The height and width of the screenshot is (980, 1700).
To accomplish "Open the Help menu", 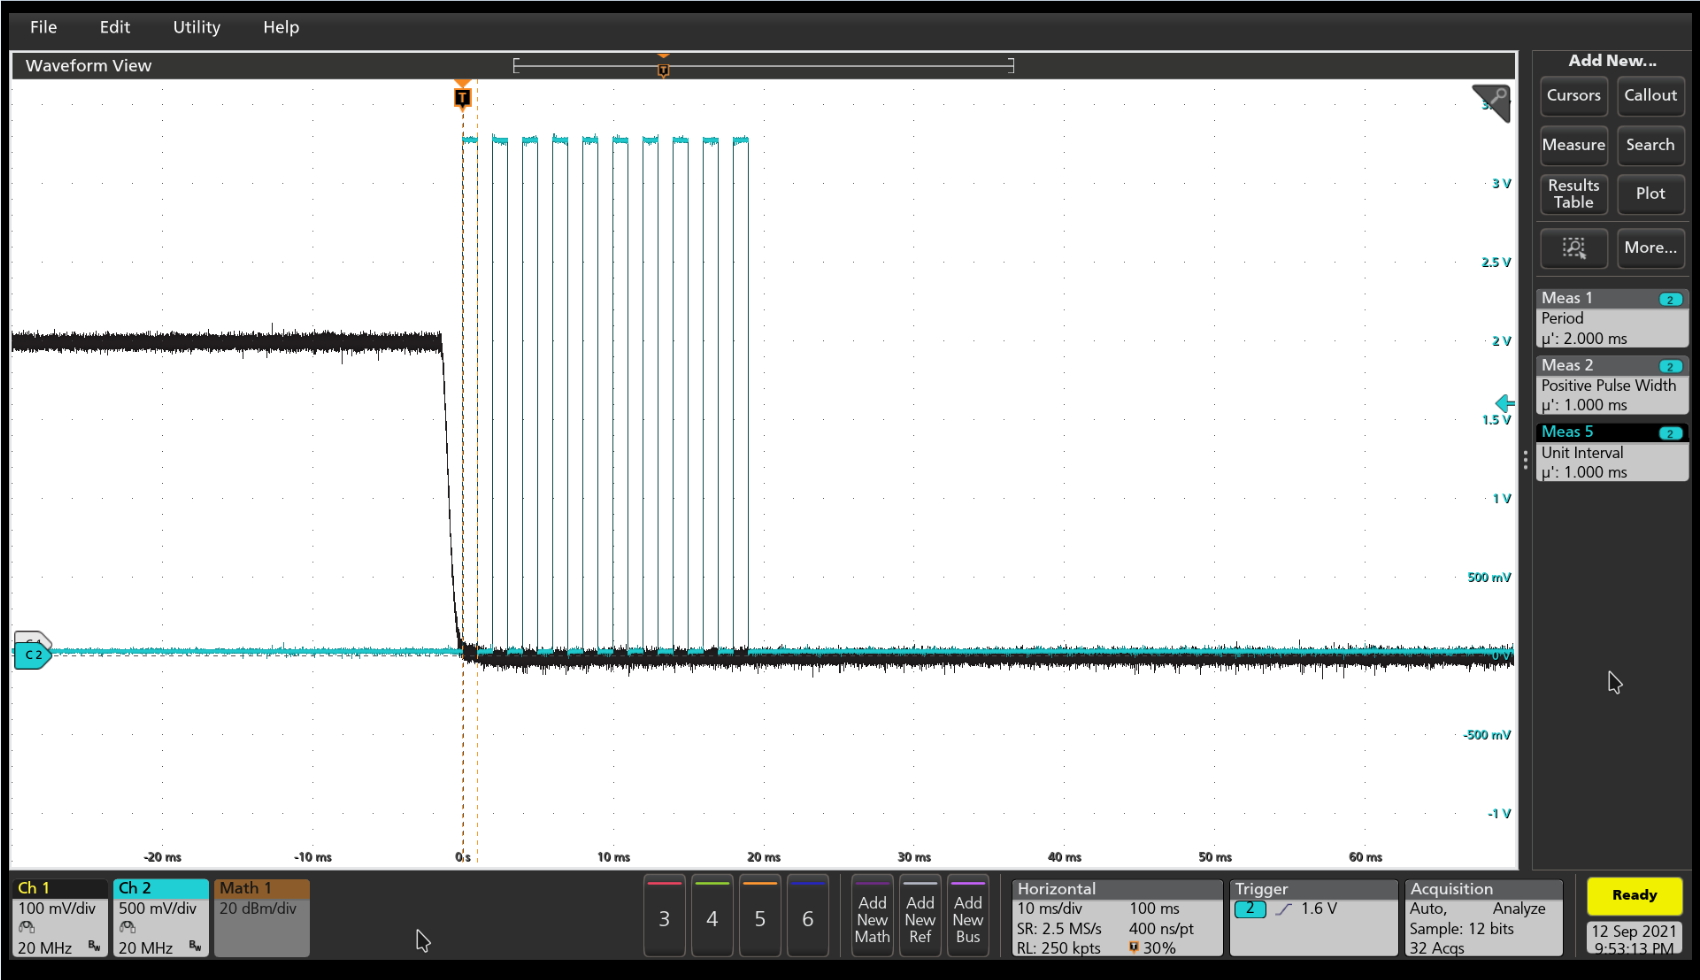I will click(281, 27).
